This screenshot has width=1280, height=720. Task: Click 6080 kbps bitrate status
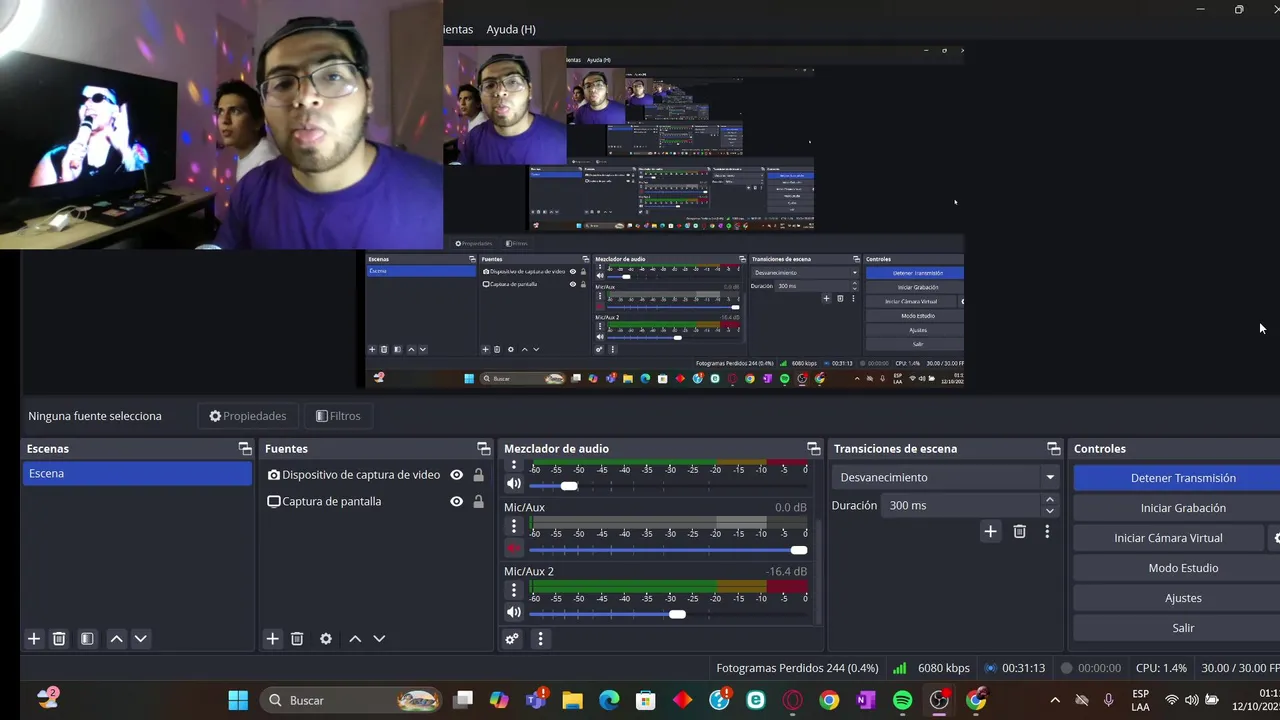[943, 668]
